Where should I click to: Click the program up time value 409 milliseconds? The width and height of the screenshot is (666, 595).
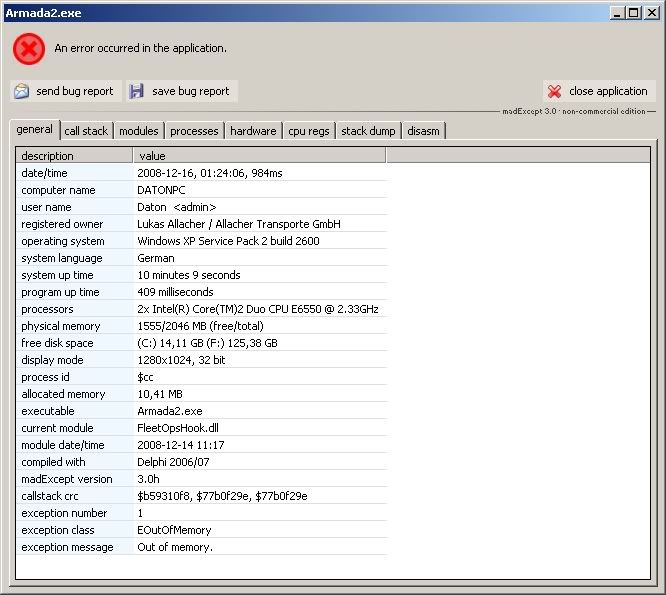pyautogui.click(x=175, y=292)
